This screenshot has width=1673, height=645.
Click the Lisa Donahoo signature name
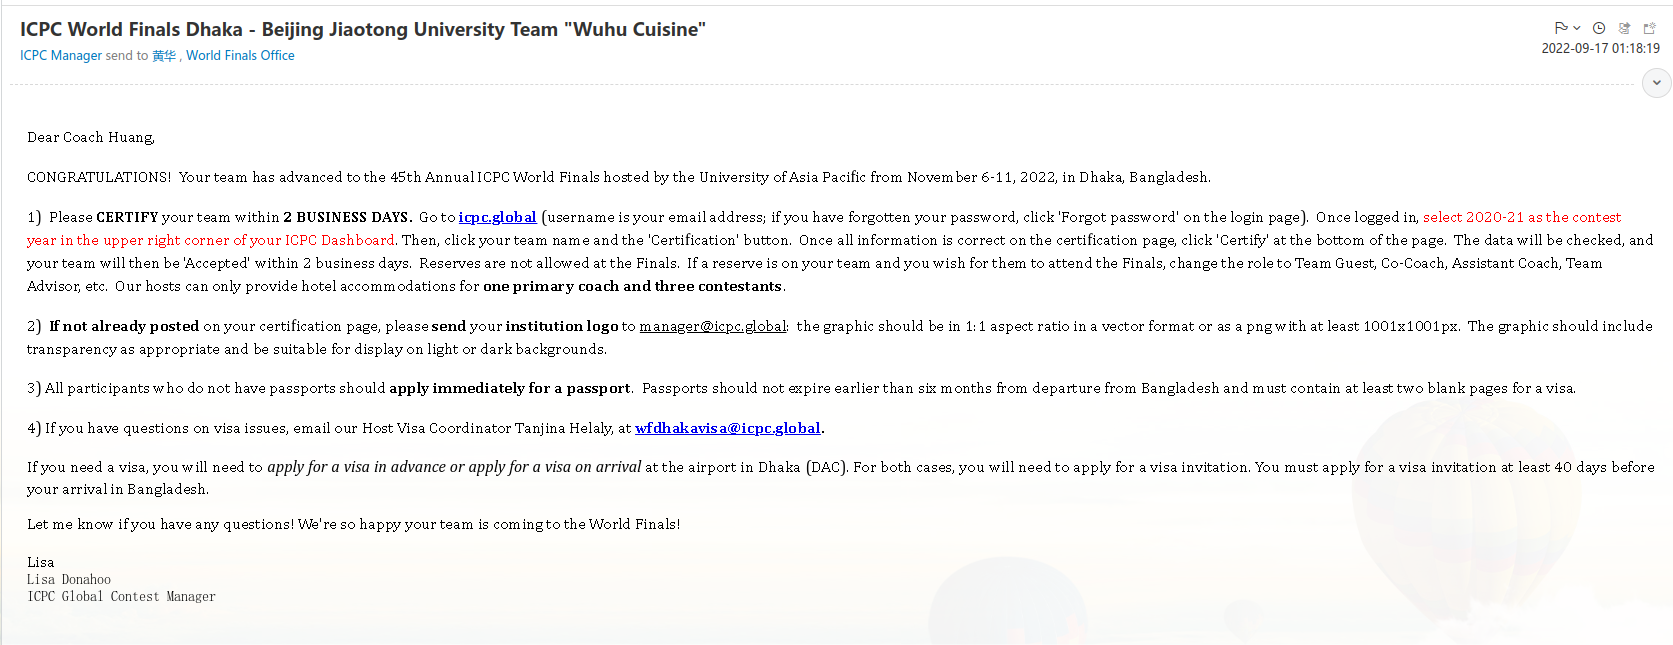tap(69, 580)
